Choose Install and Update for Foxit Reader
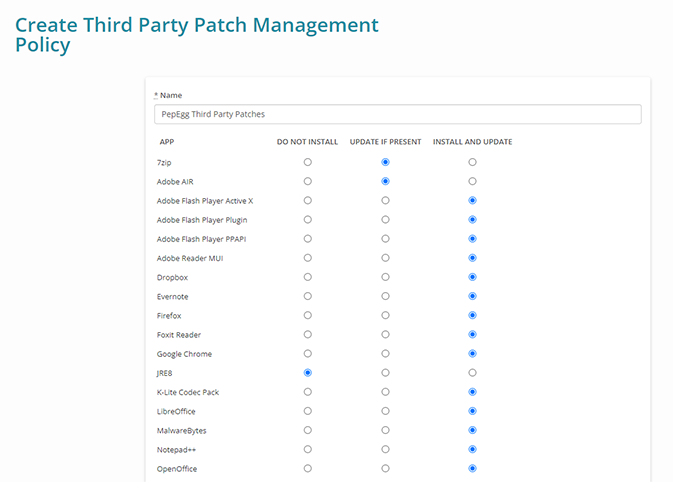 coord(473,334)
